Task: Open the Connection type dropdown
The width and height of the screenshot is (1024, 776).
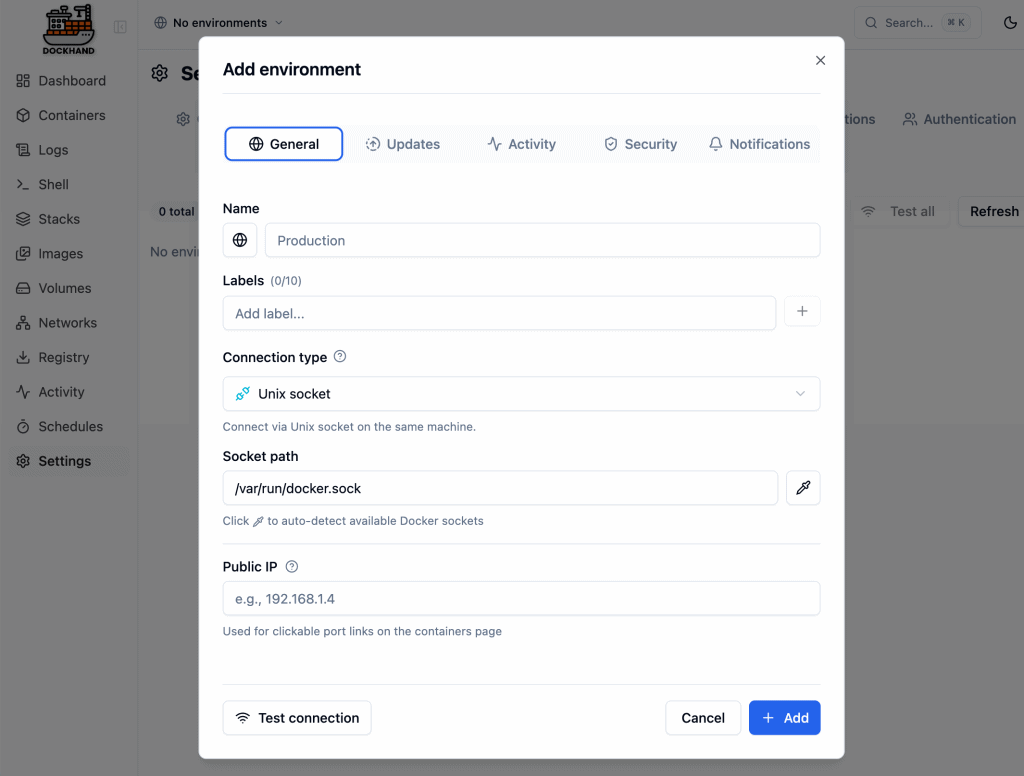Action: pyautogui.click(x=521, y=394)
